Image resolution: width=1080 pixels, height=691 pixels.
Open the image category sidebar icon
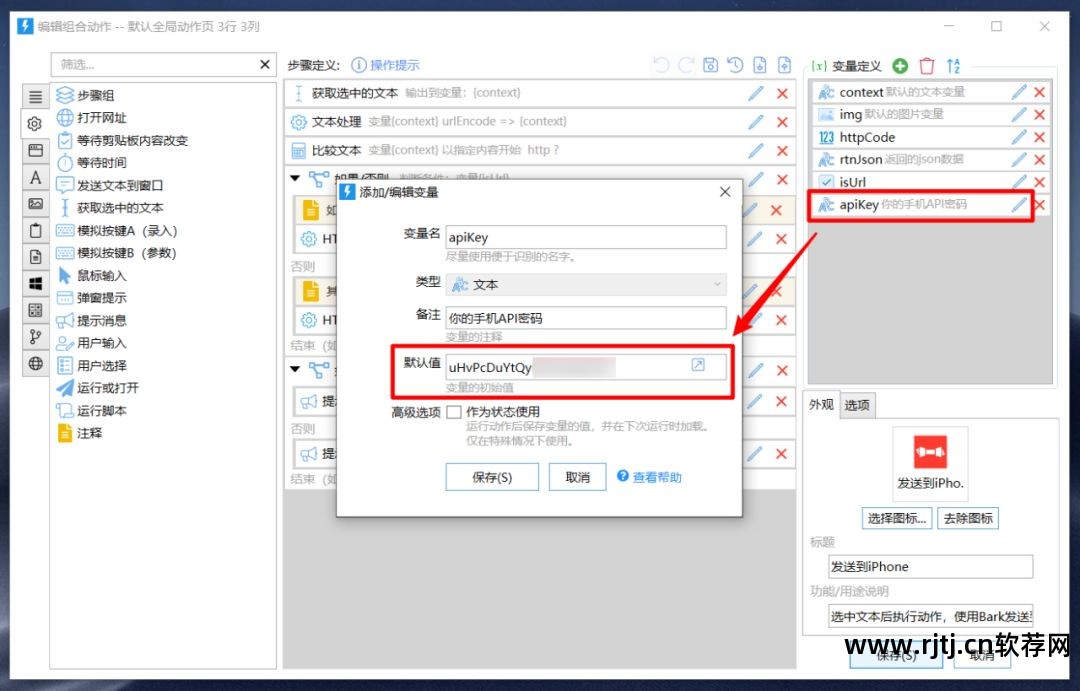35,204
